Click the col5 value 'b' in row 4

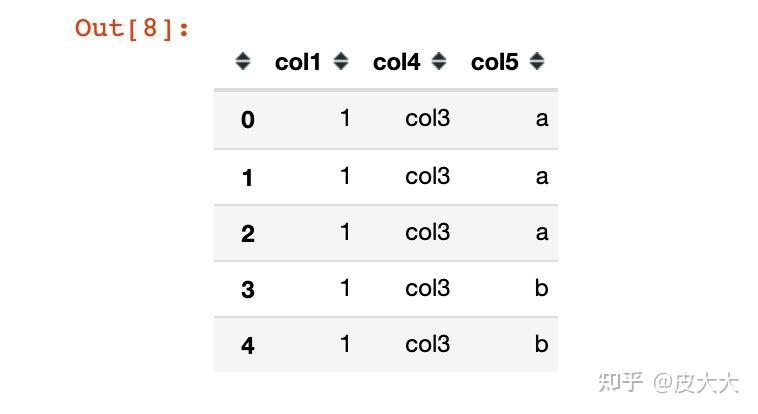coord(541,344)
